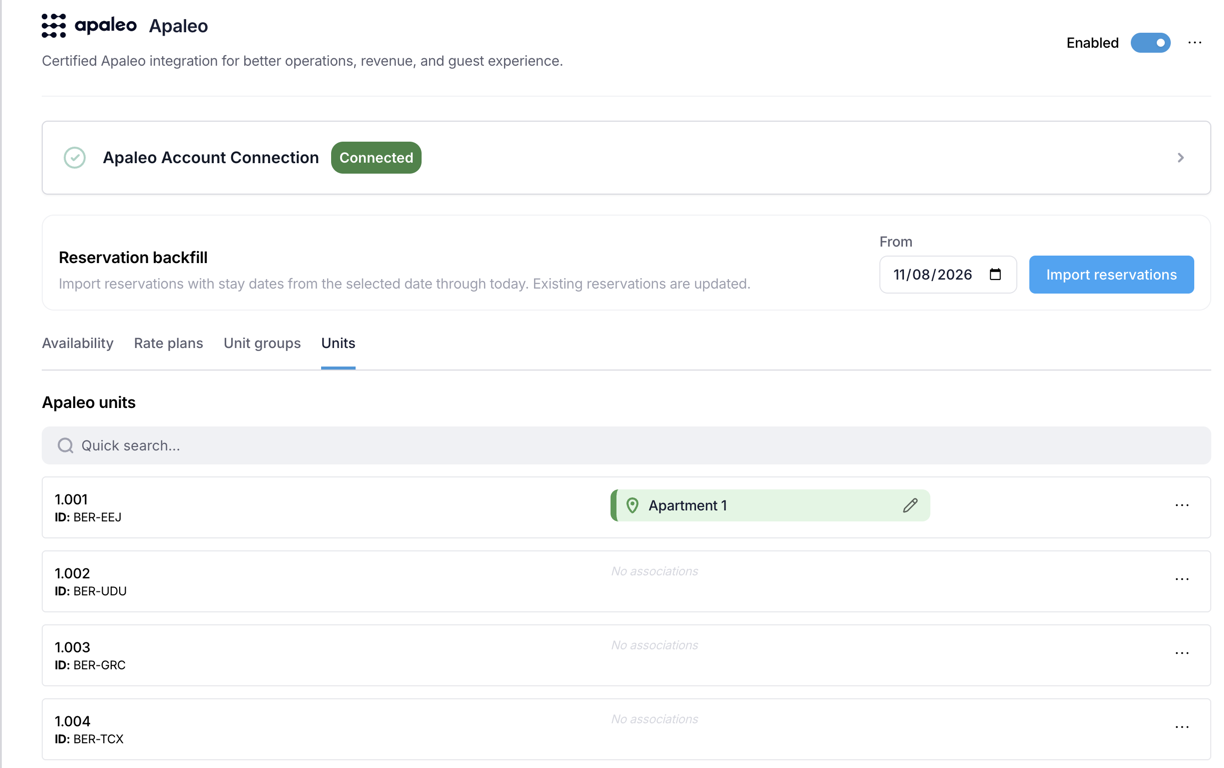Open the Unit groups tab

click(x=262, y=343)
